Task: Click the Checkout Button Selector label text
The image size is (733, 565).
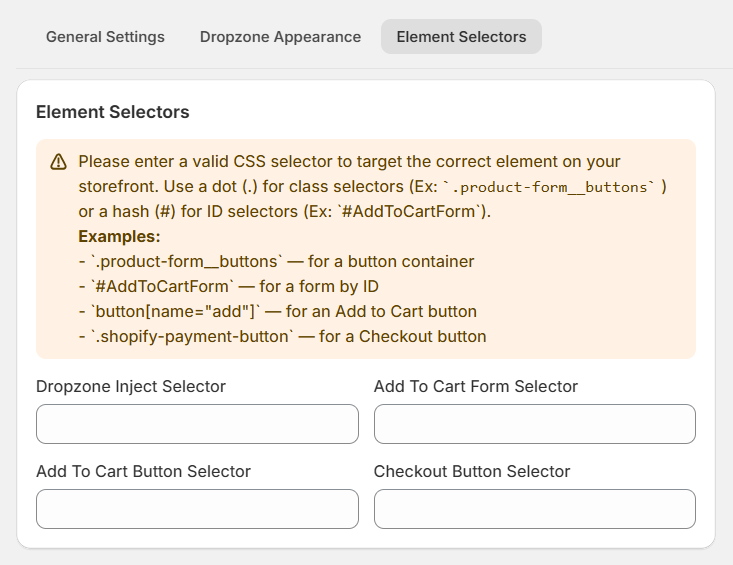Action: (472, 472)
